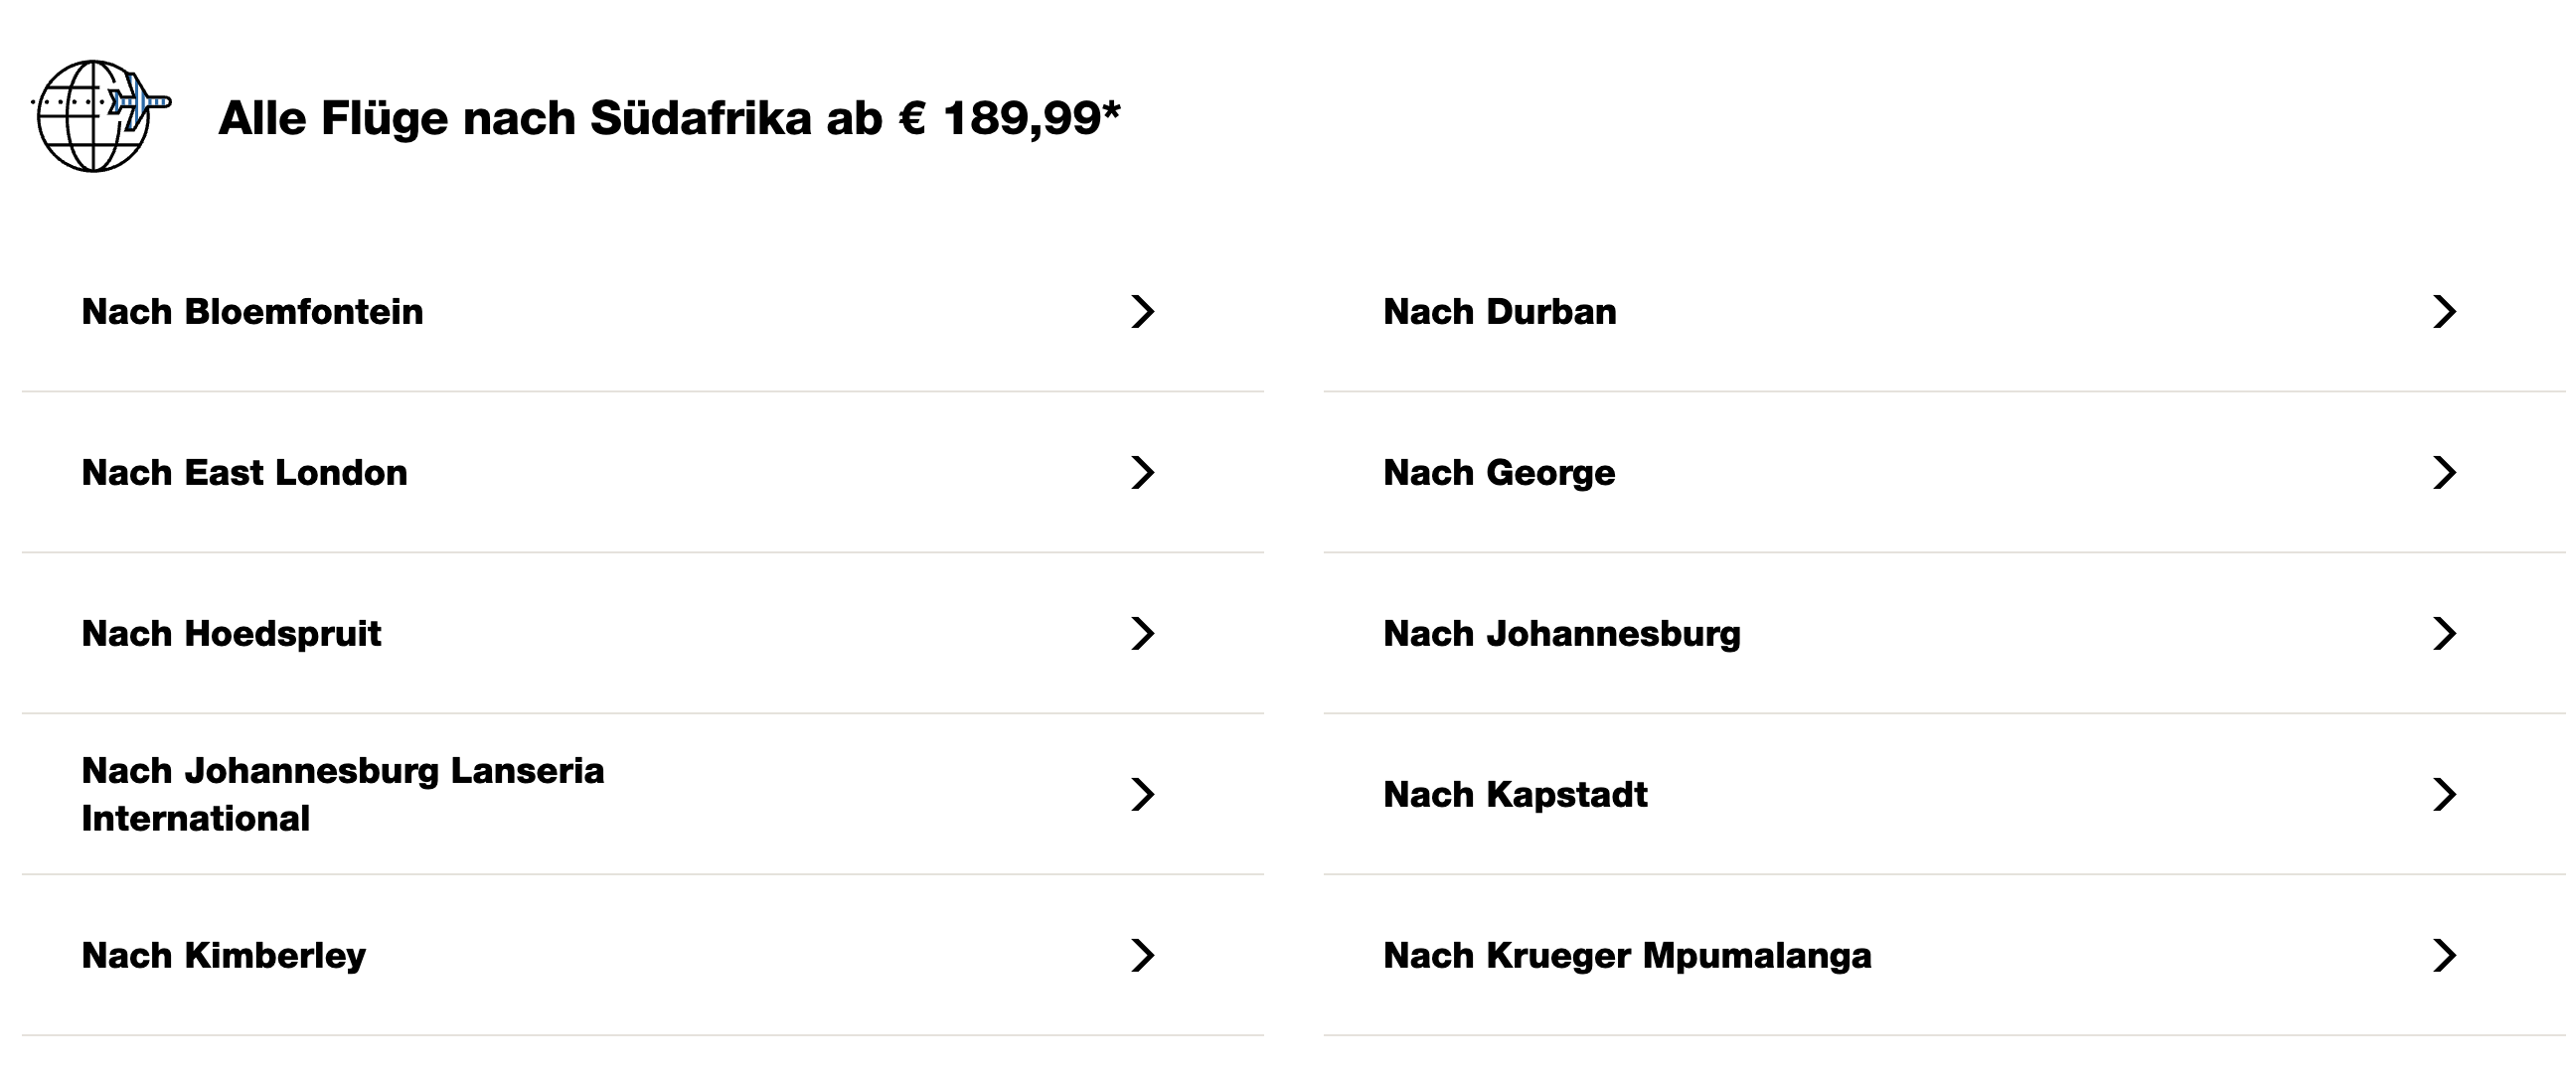Click the Alle Flüge nach Südafrika heading
The height and width of the screenshot is (1075, 2576).
669,118
